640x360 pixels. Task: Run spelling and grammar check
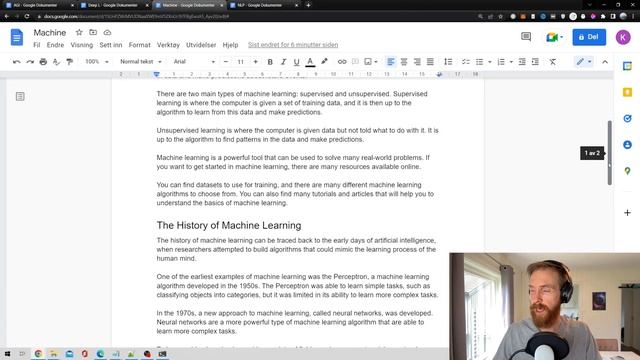tap(56, 62)
